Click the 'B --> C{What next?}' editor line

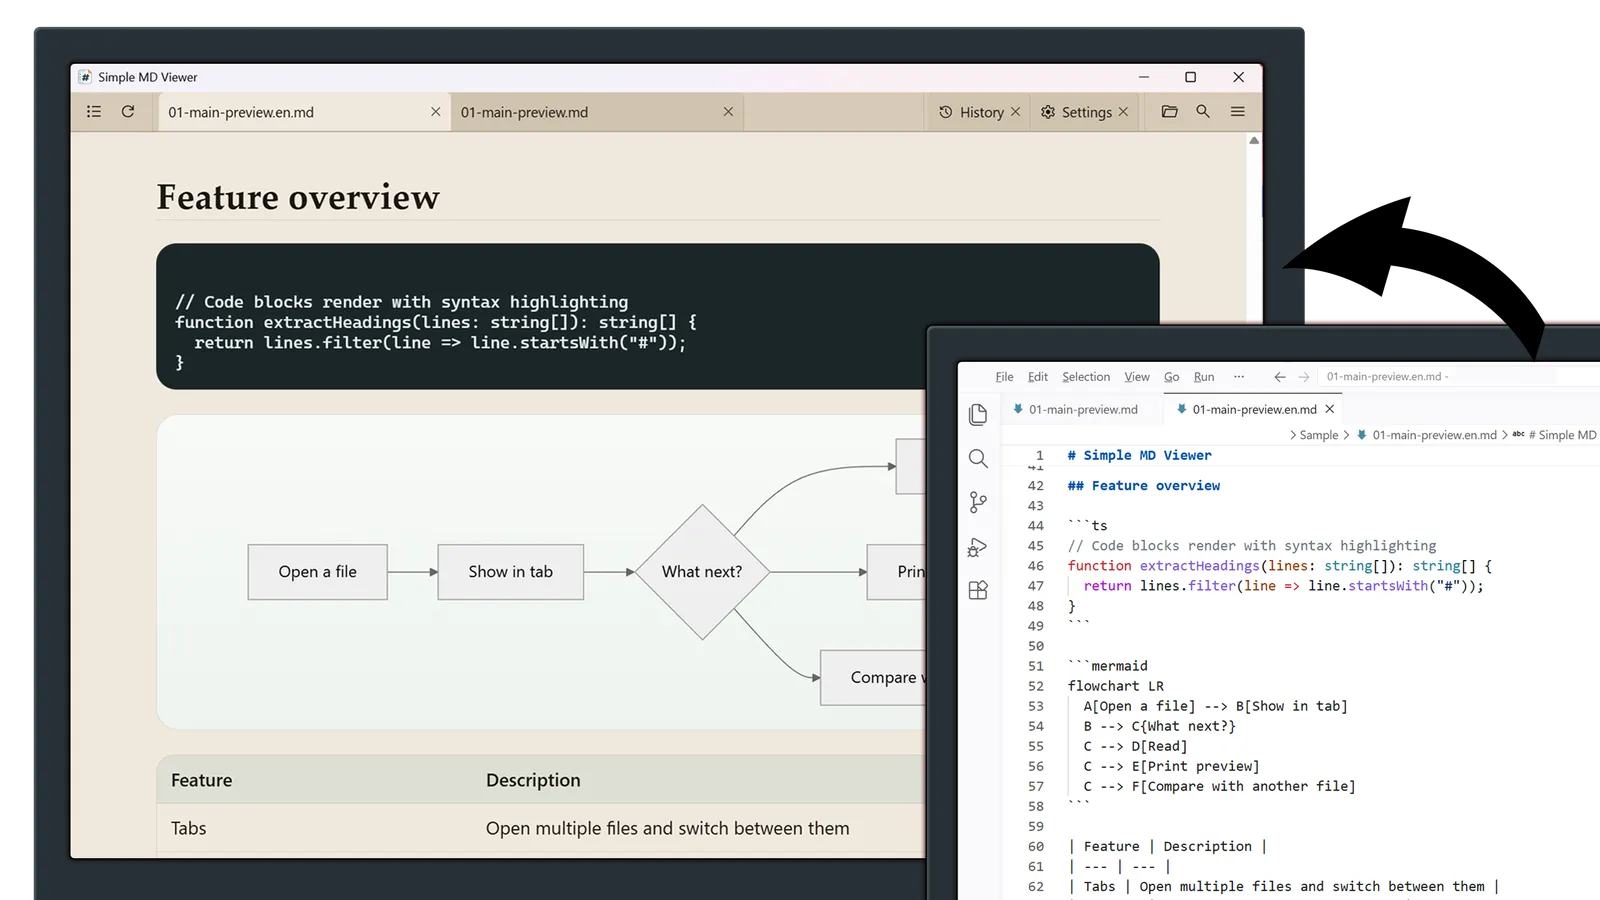point(1159,726)
